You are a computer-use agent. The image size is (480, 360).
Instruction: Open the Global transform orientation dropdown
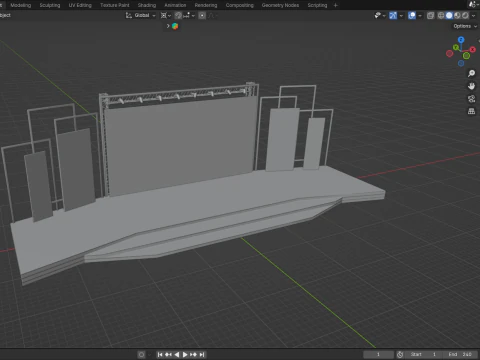pyautogui.click(x=140, y=15)
